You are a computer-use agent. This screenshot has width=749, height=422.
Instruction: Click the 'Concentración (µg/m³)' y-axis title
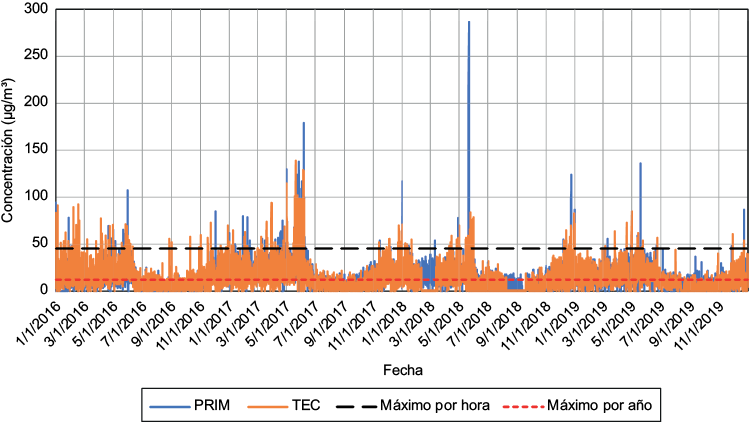(x=8, y=150)
